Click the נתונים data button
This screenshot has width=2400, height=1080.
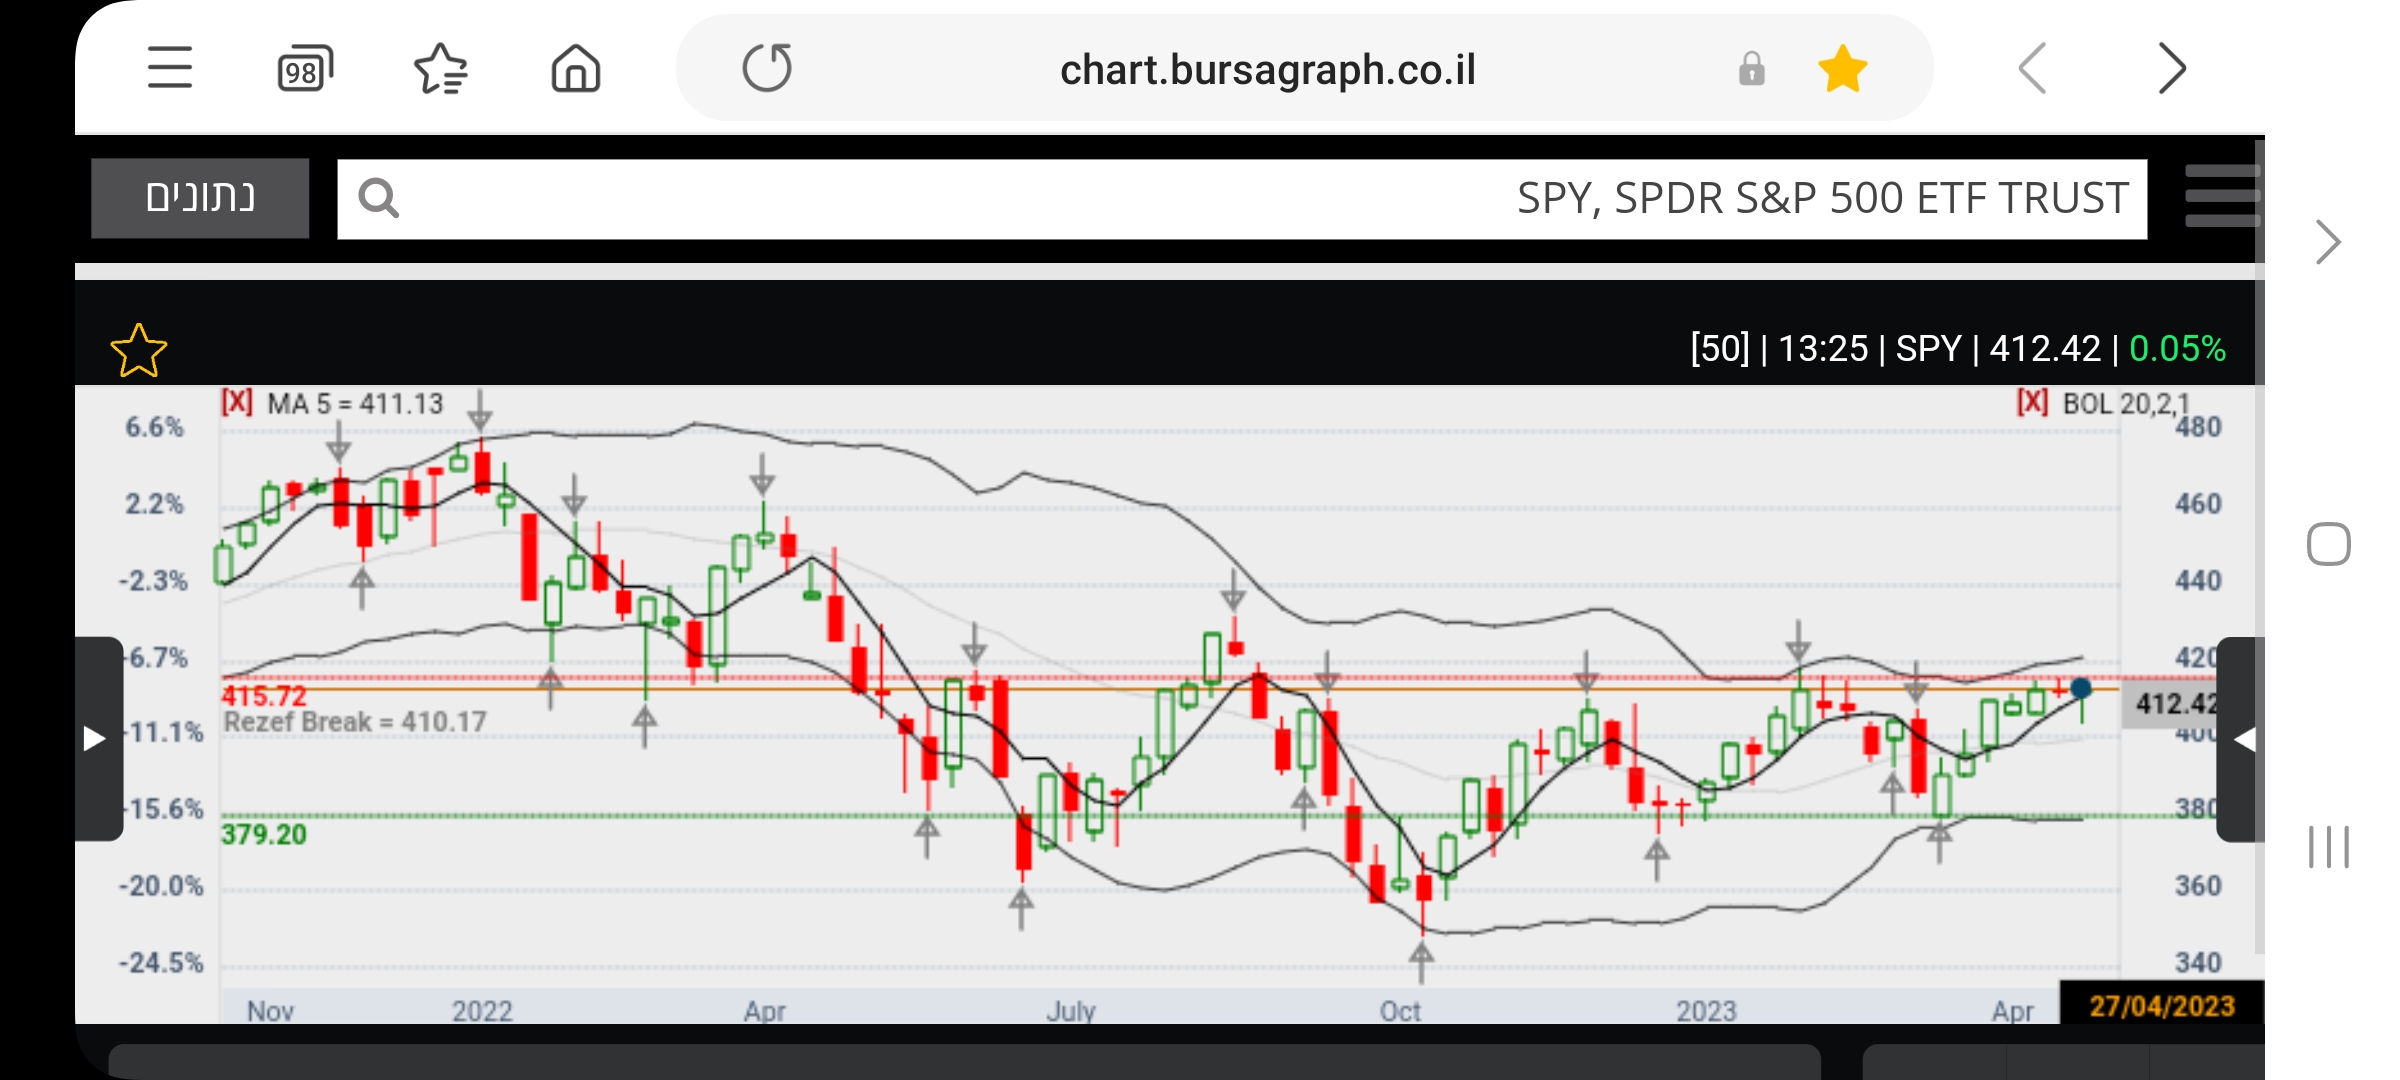200,198
